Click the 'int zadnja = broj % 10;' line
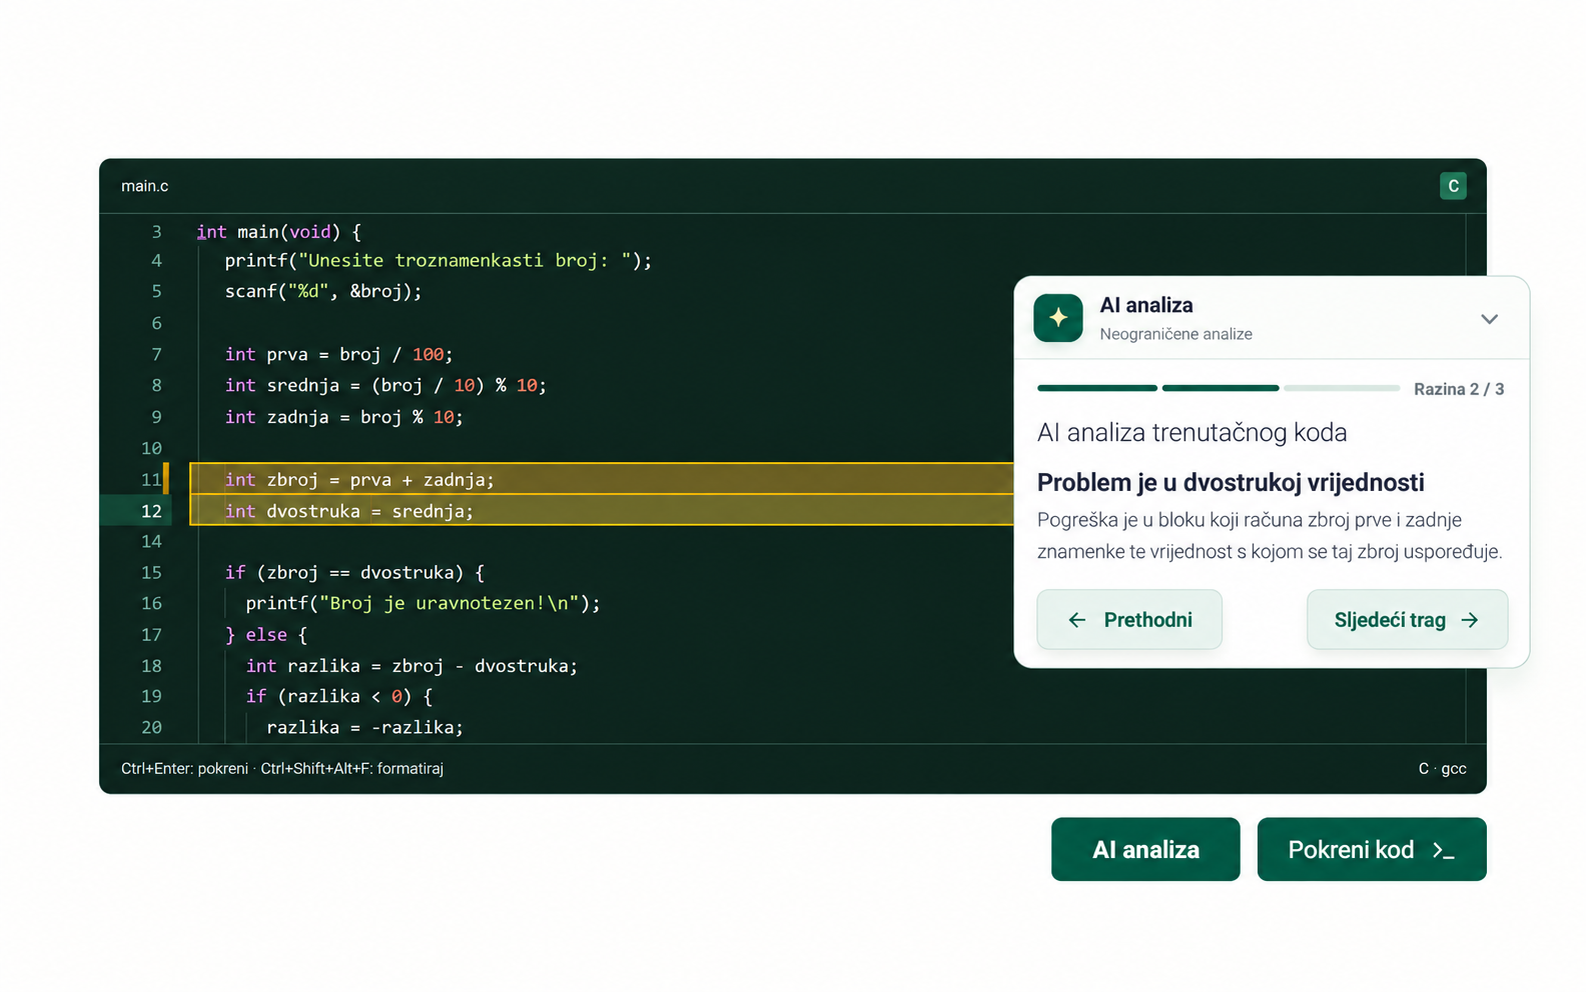 (344, 417)
